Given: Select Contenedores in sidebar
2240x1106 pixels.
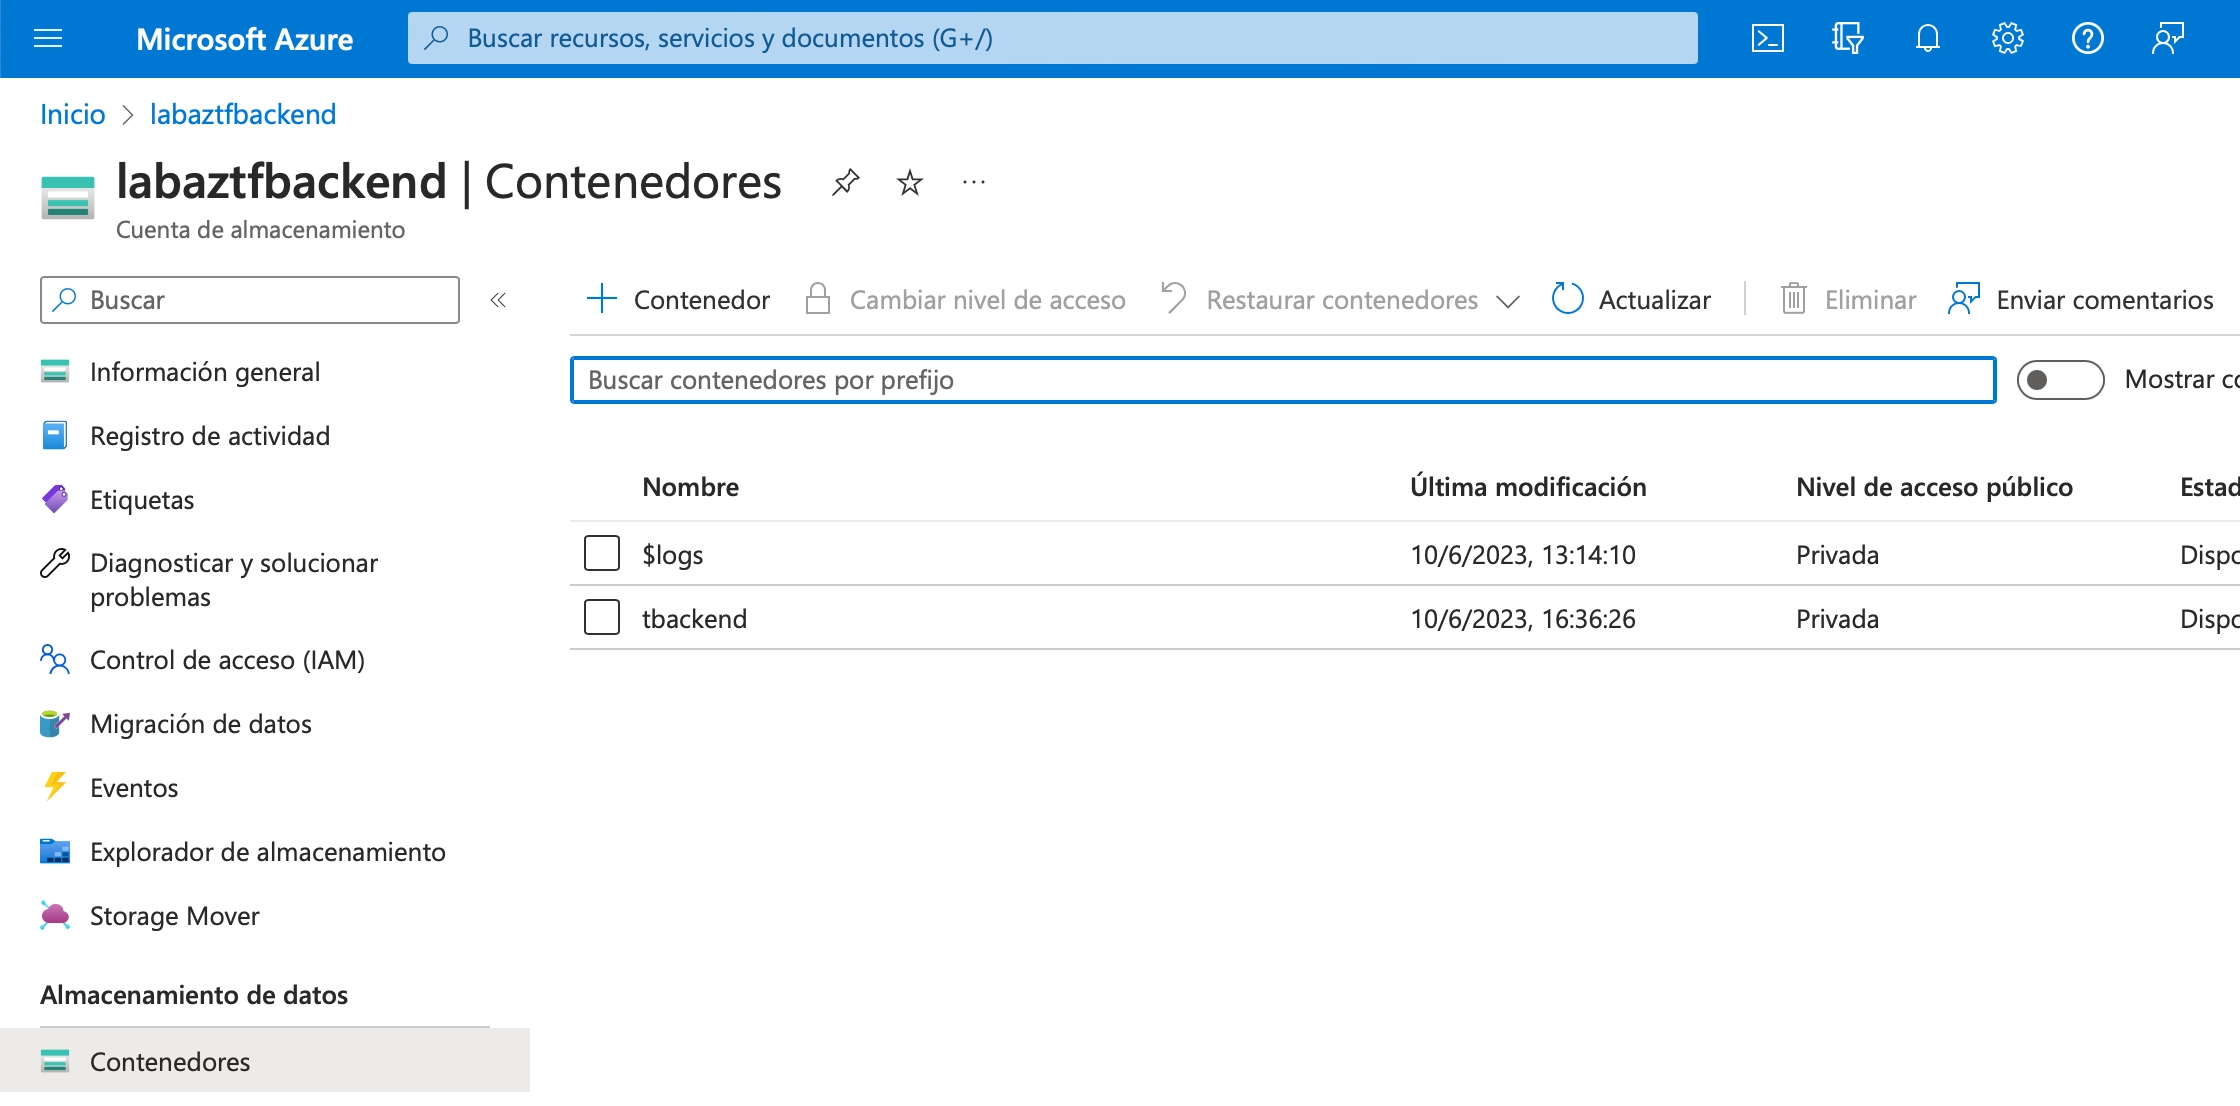Looking at the screenshot, I should [x=265, y=1061].
